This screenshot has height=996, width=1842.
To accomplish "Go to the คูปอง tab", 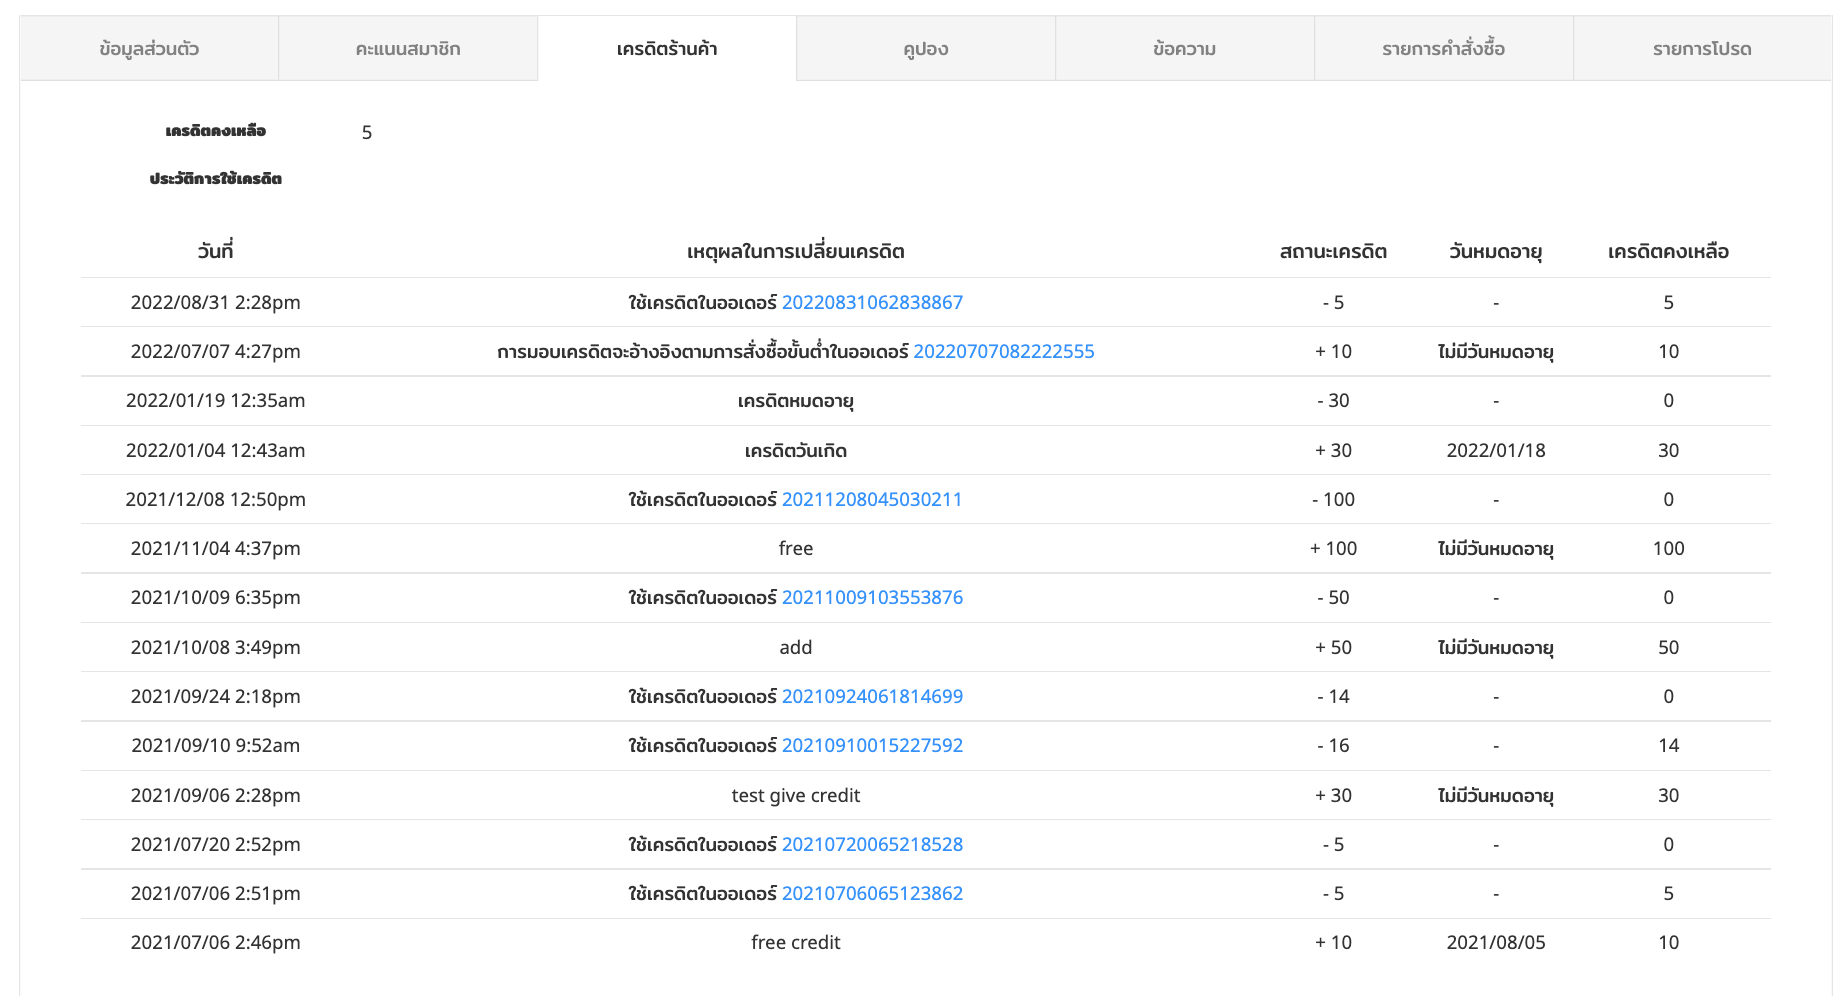I will coord(926,48).
